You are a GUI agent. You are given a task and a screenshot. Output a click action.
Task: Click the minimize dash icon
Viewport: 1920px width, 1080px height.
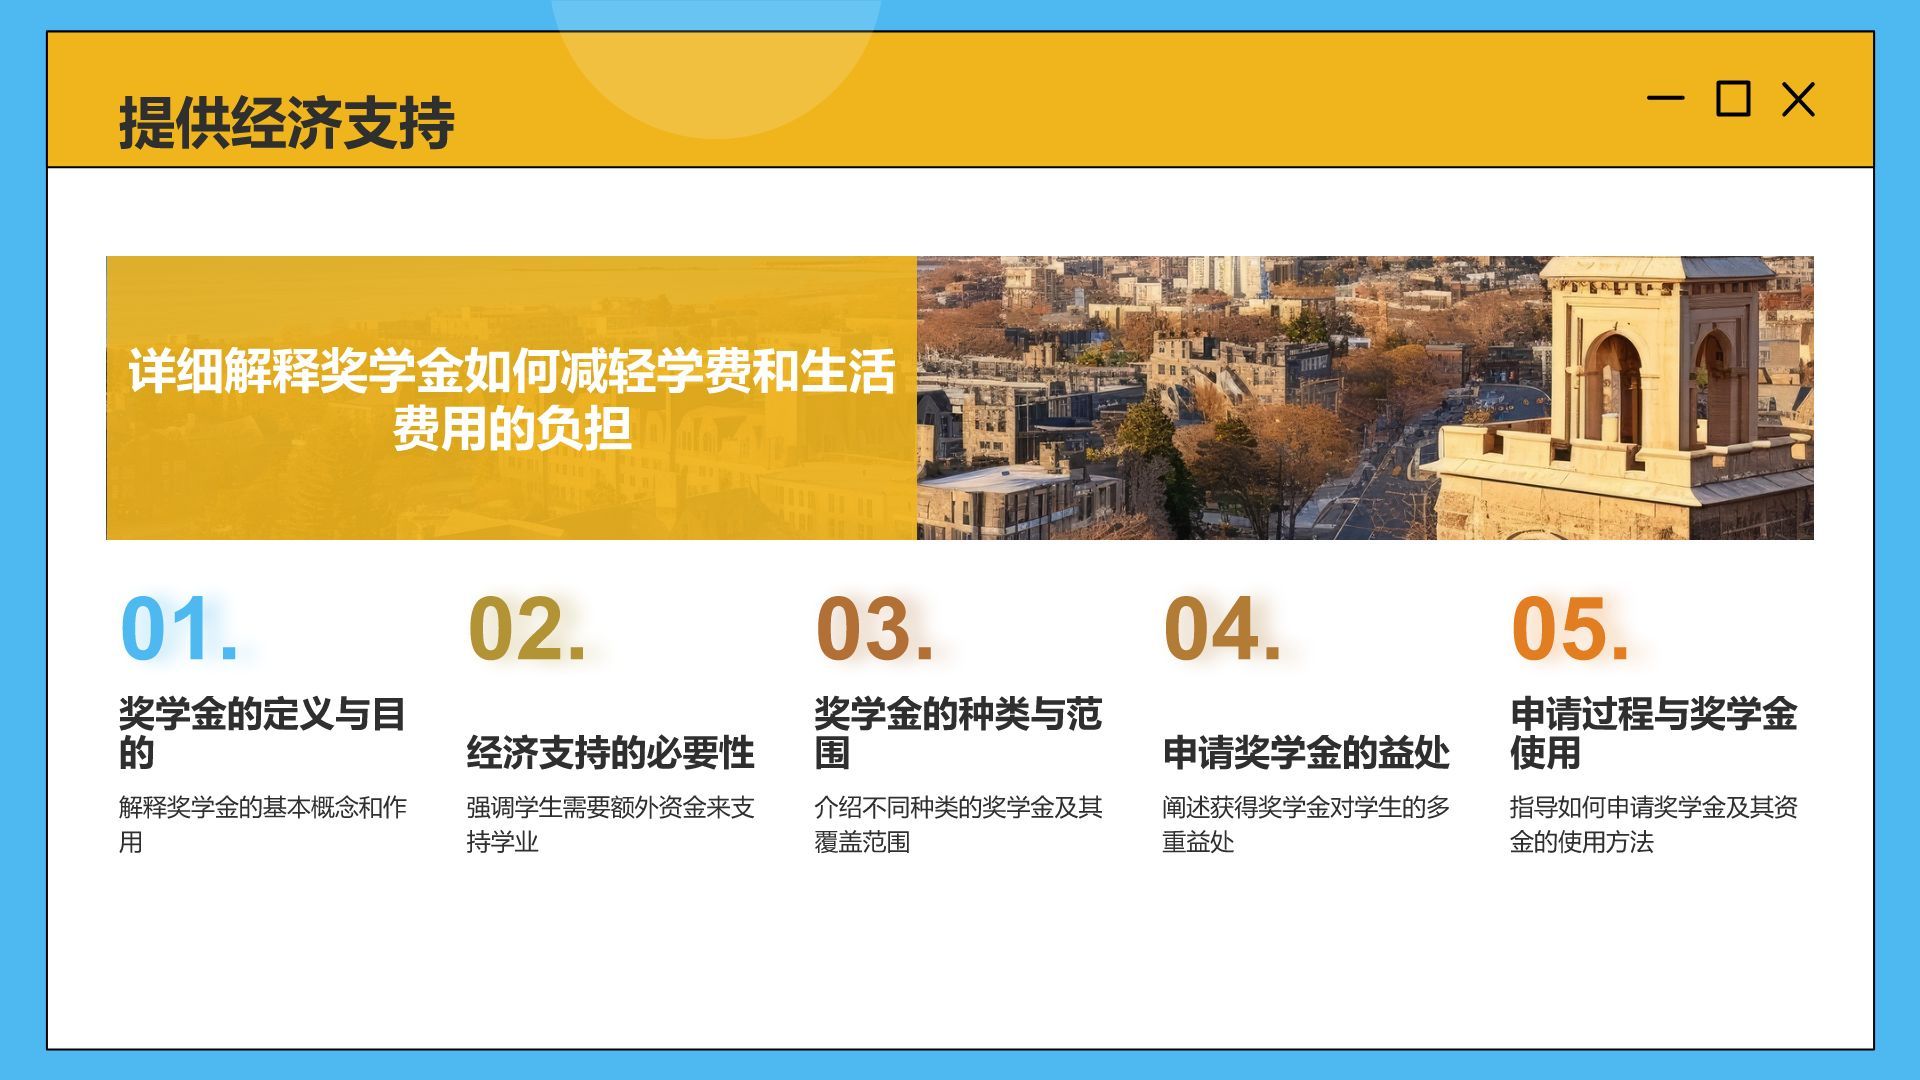point(1665,98)
